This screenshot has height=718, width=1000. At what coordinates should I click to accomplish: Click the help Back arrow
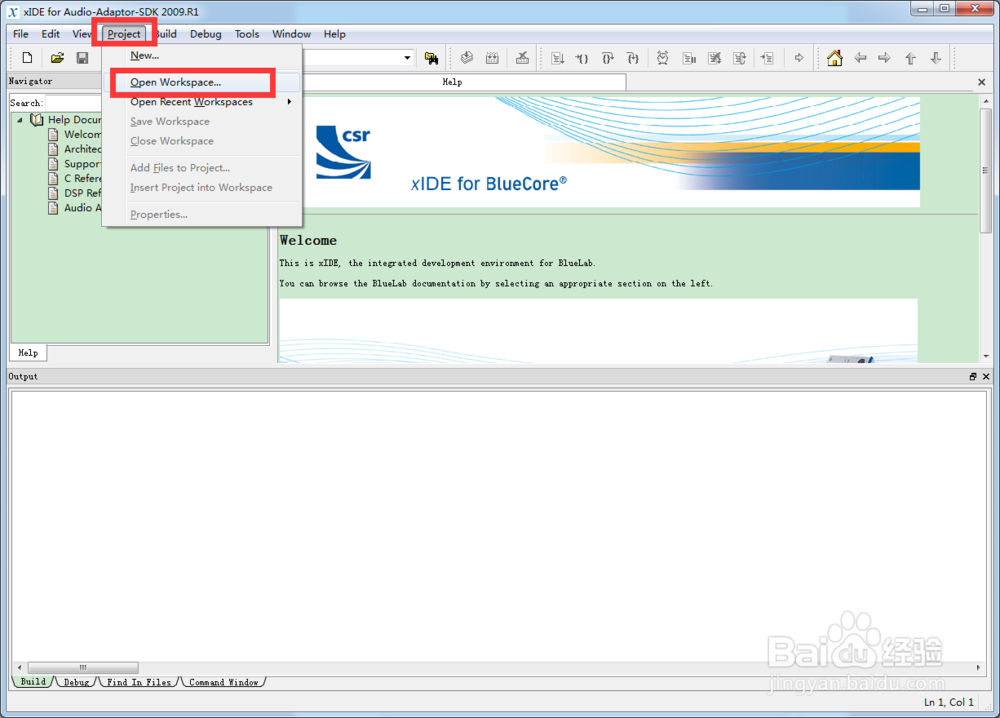(x=860, y=58)
